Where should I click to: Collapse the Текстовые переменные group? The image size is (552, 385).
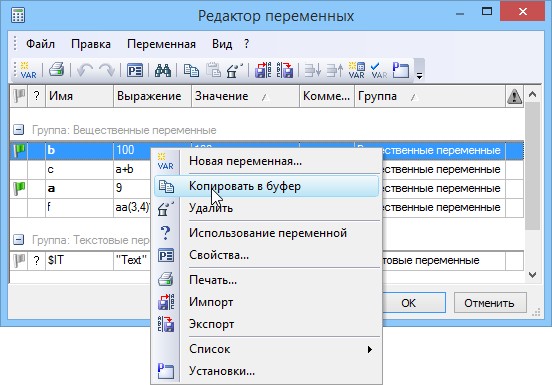tap(18, 240)
